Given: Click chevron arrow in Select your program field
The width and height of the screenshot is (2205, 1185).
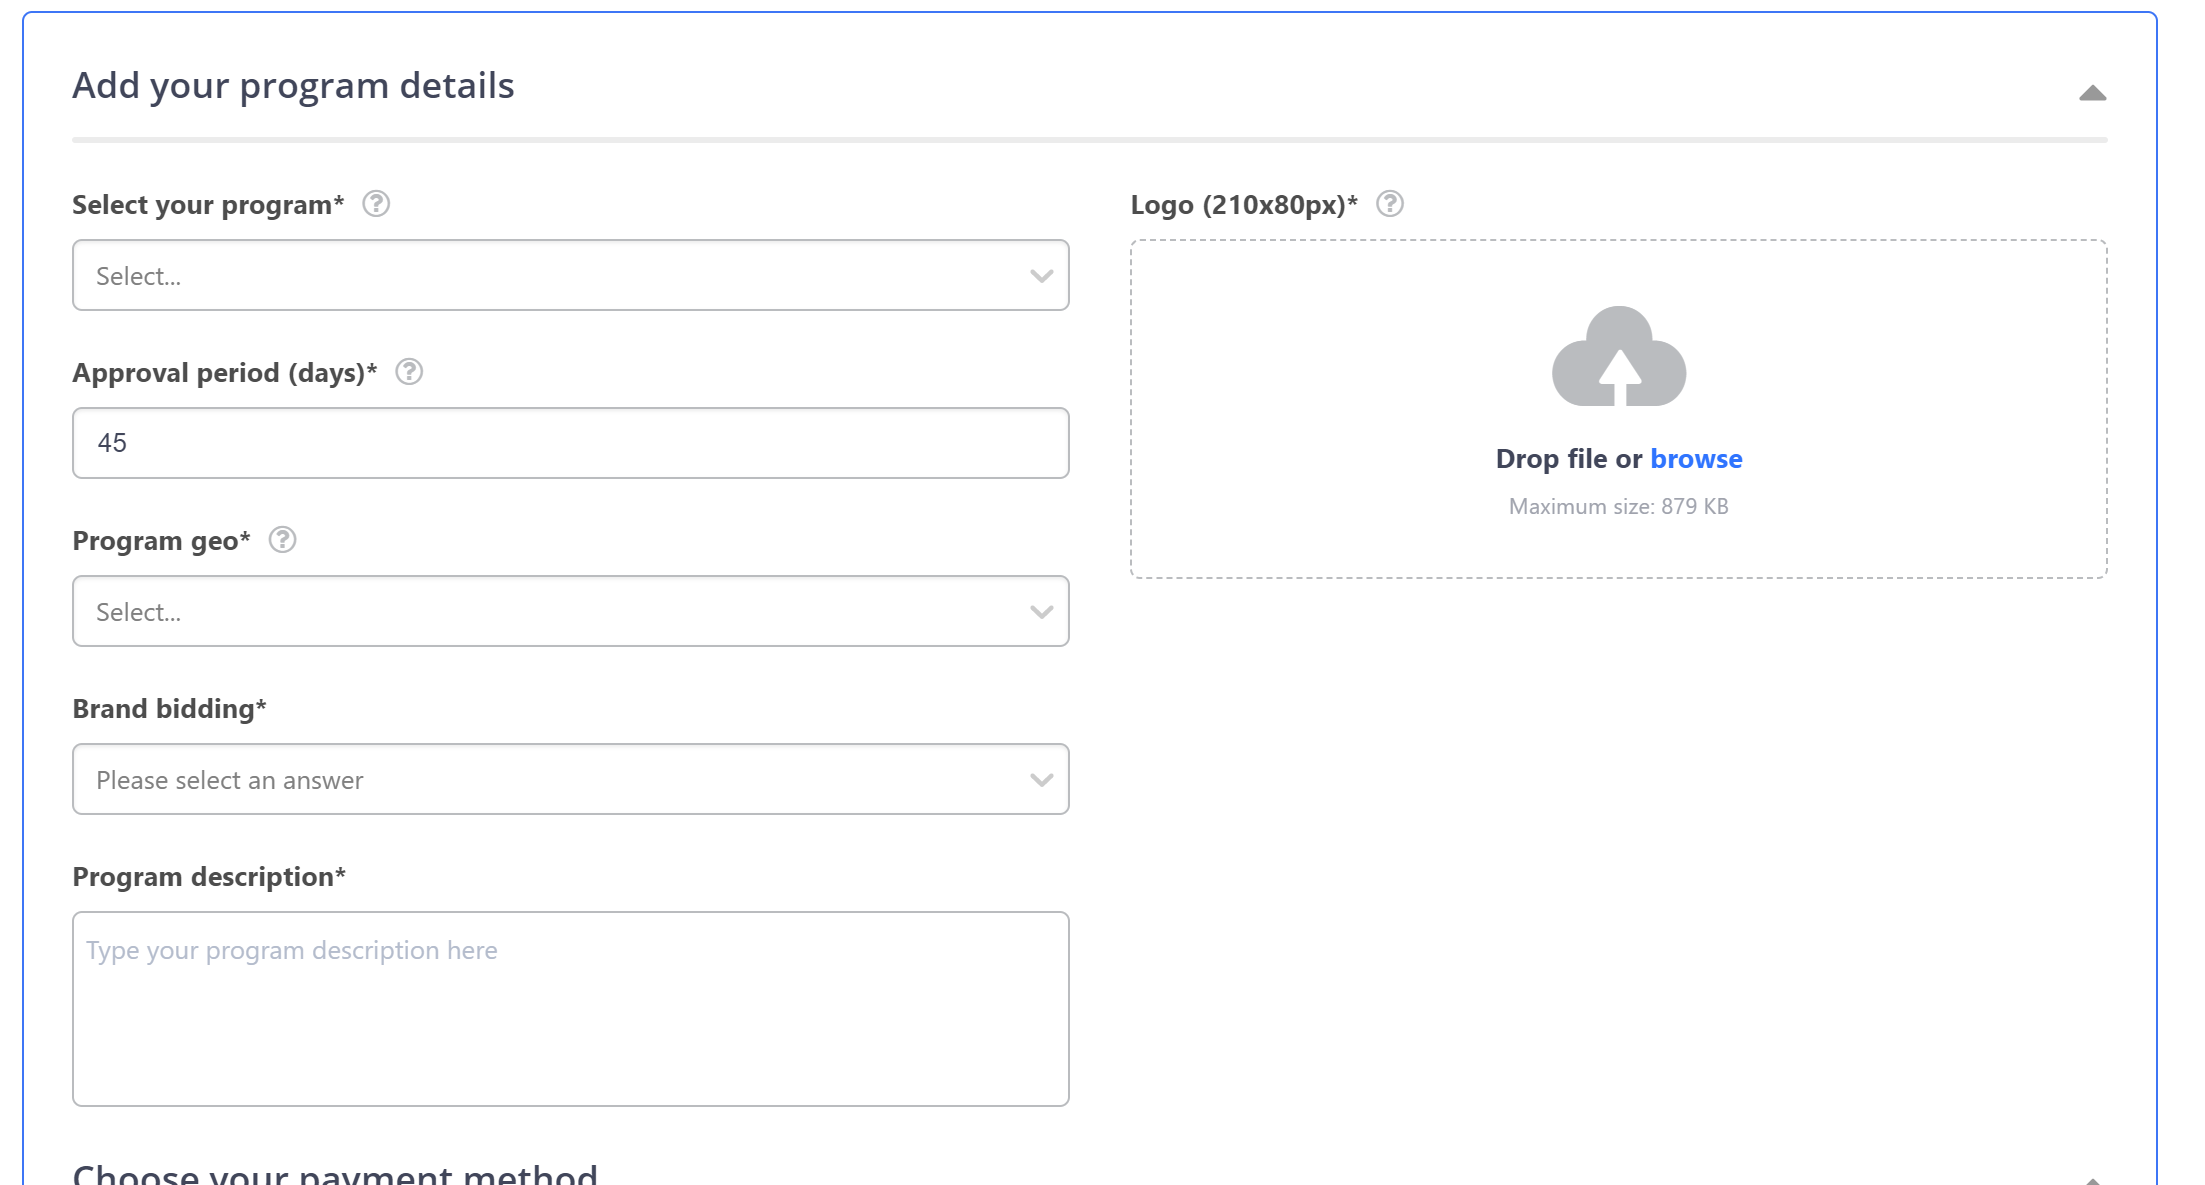Looking at the screenshot, I should click(x=1041, y=276).
